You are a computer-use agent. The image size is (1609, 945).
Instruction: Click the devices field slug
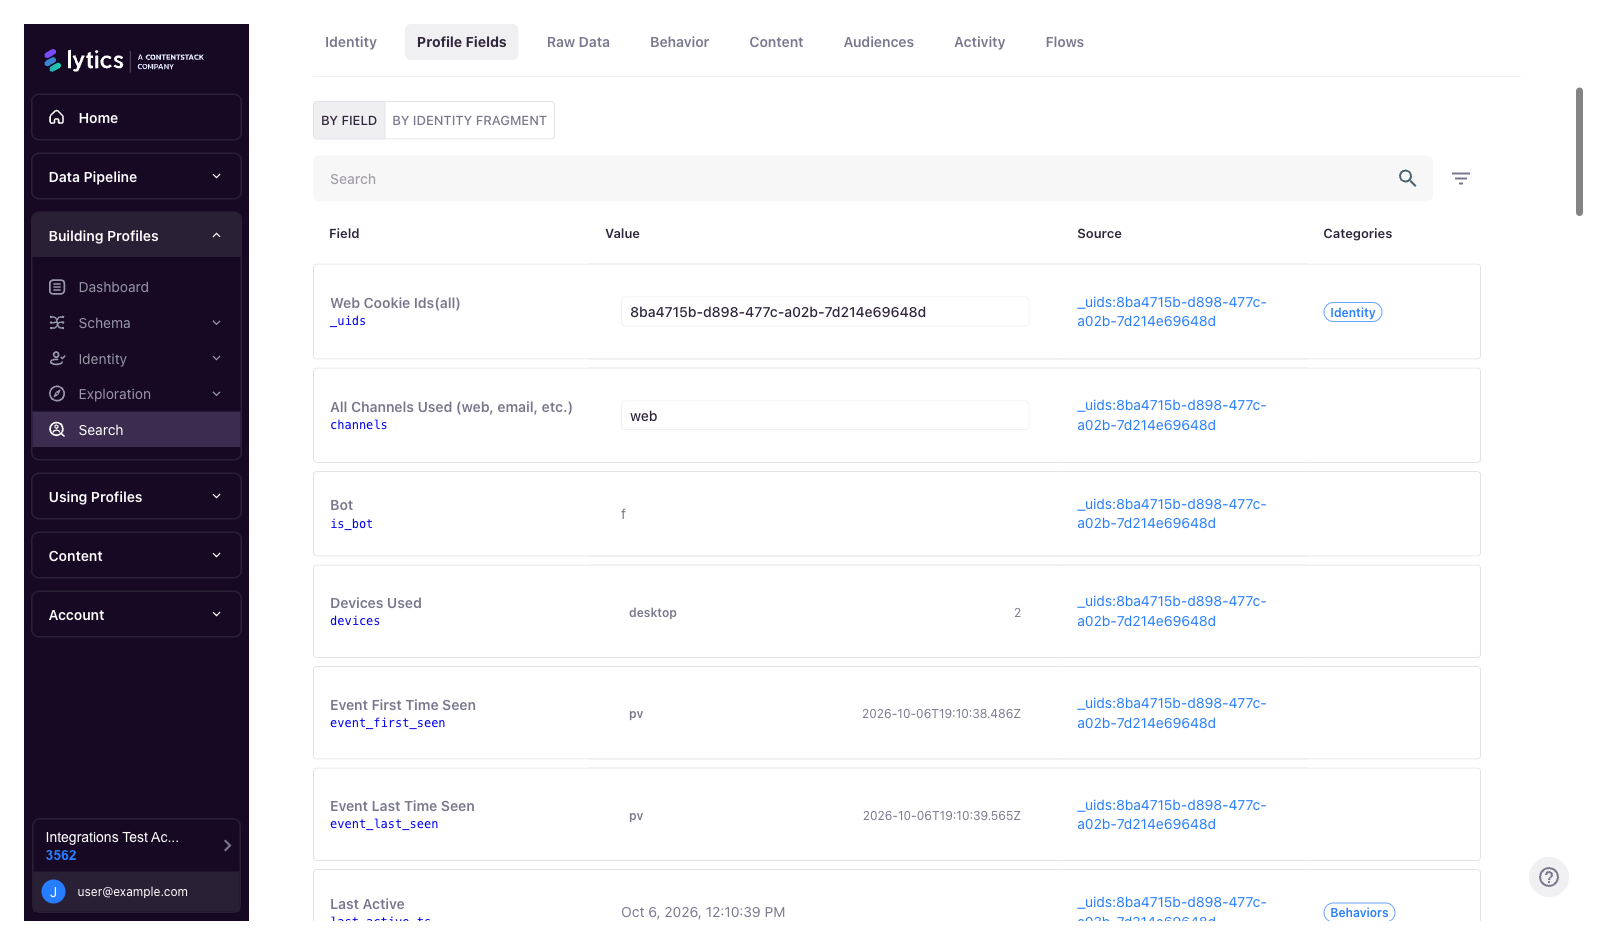(x=355, y=621)
